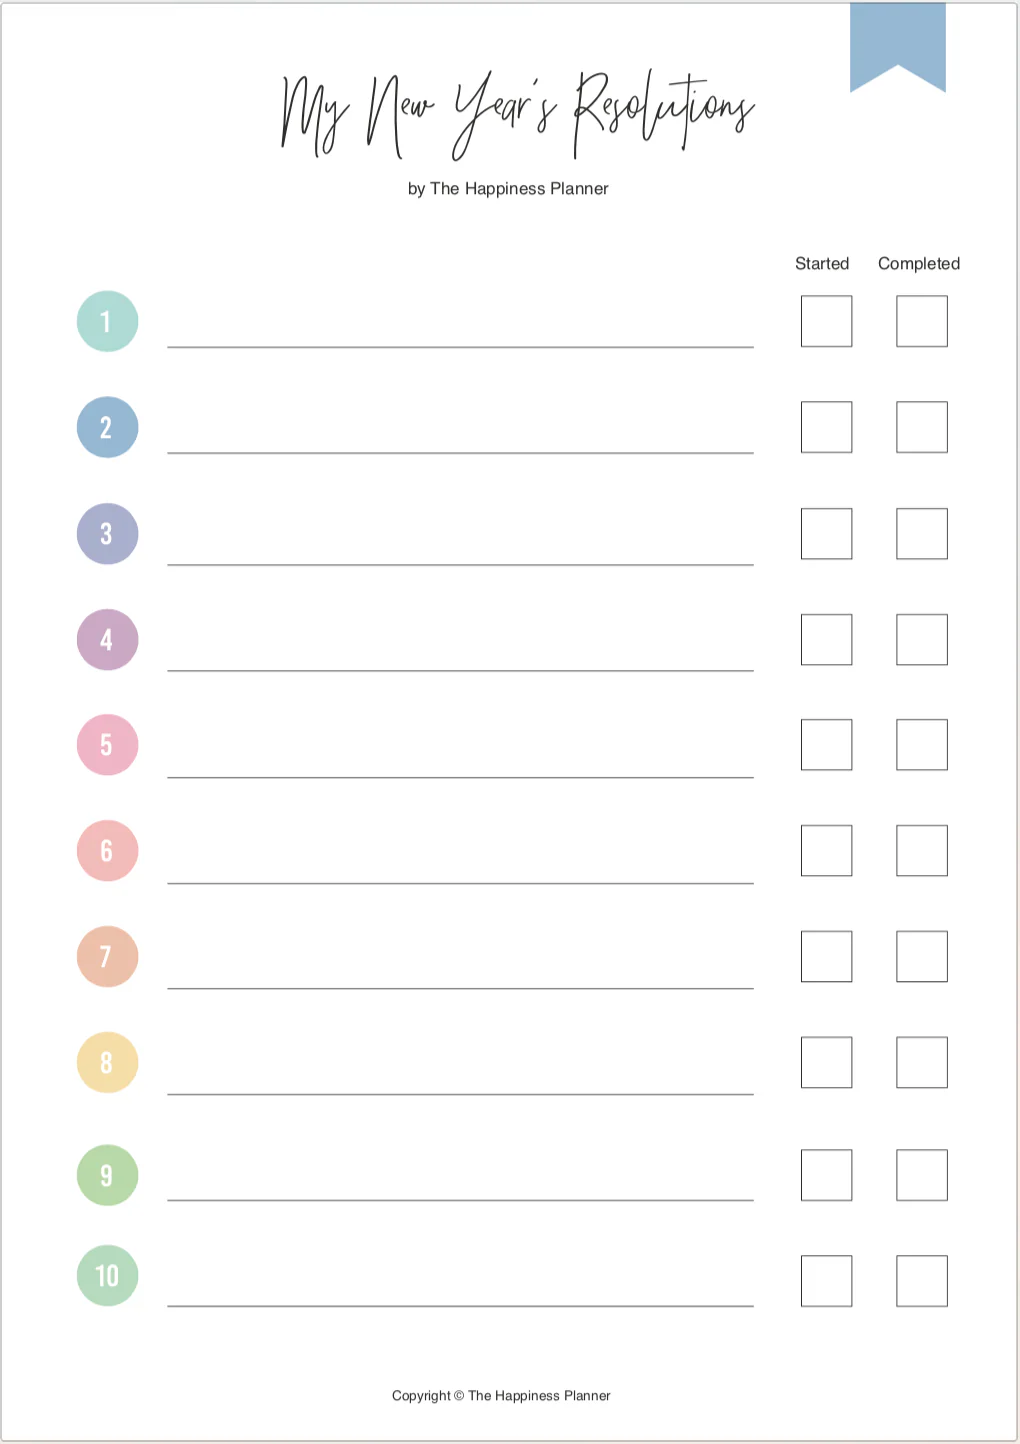Click the Copyright The Happiness Planner text
Image resolution: width=1020 pixels, height=1444 pixels.
click(x=501, y=1395)
